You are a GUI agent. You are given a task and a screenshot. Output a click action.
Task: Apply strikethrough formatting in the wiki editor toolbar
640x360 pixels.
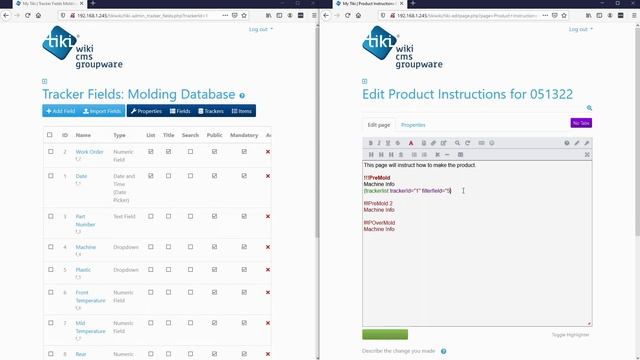(398, 143)
